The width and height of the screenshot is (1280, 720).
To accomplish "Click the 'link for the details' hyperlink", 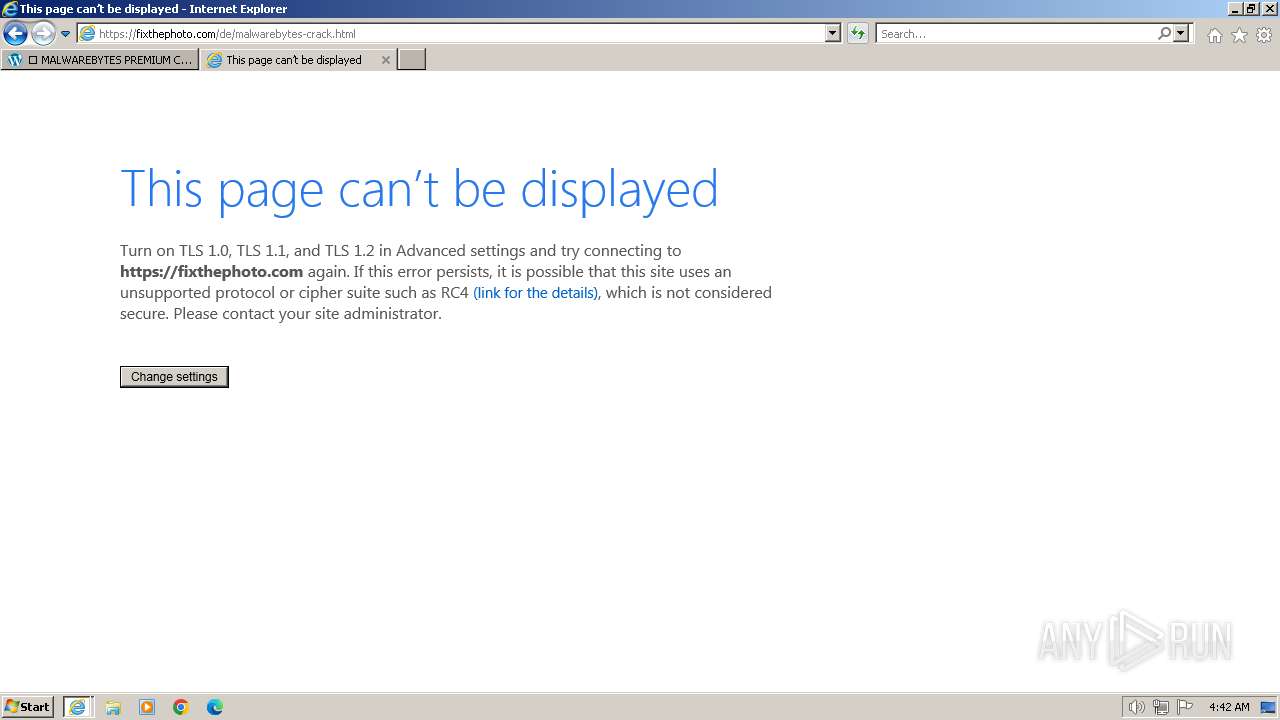I will tap(535, 293).
